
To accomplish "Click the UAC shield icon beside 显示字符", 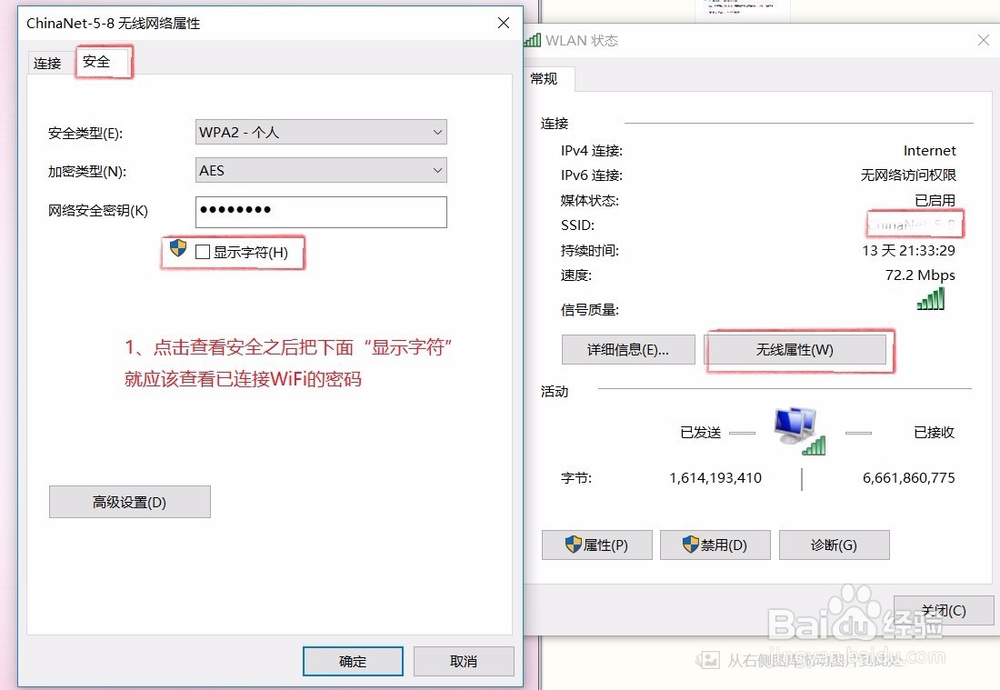I will 178,248.
